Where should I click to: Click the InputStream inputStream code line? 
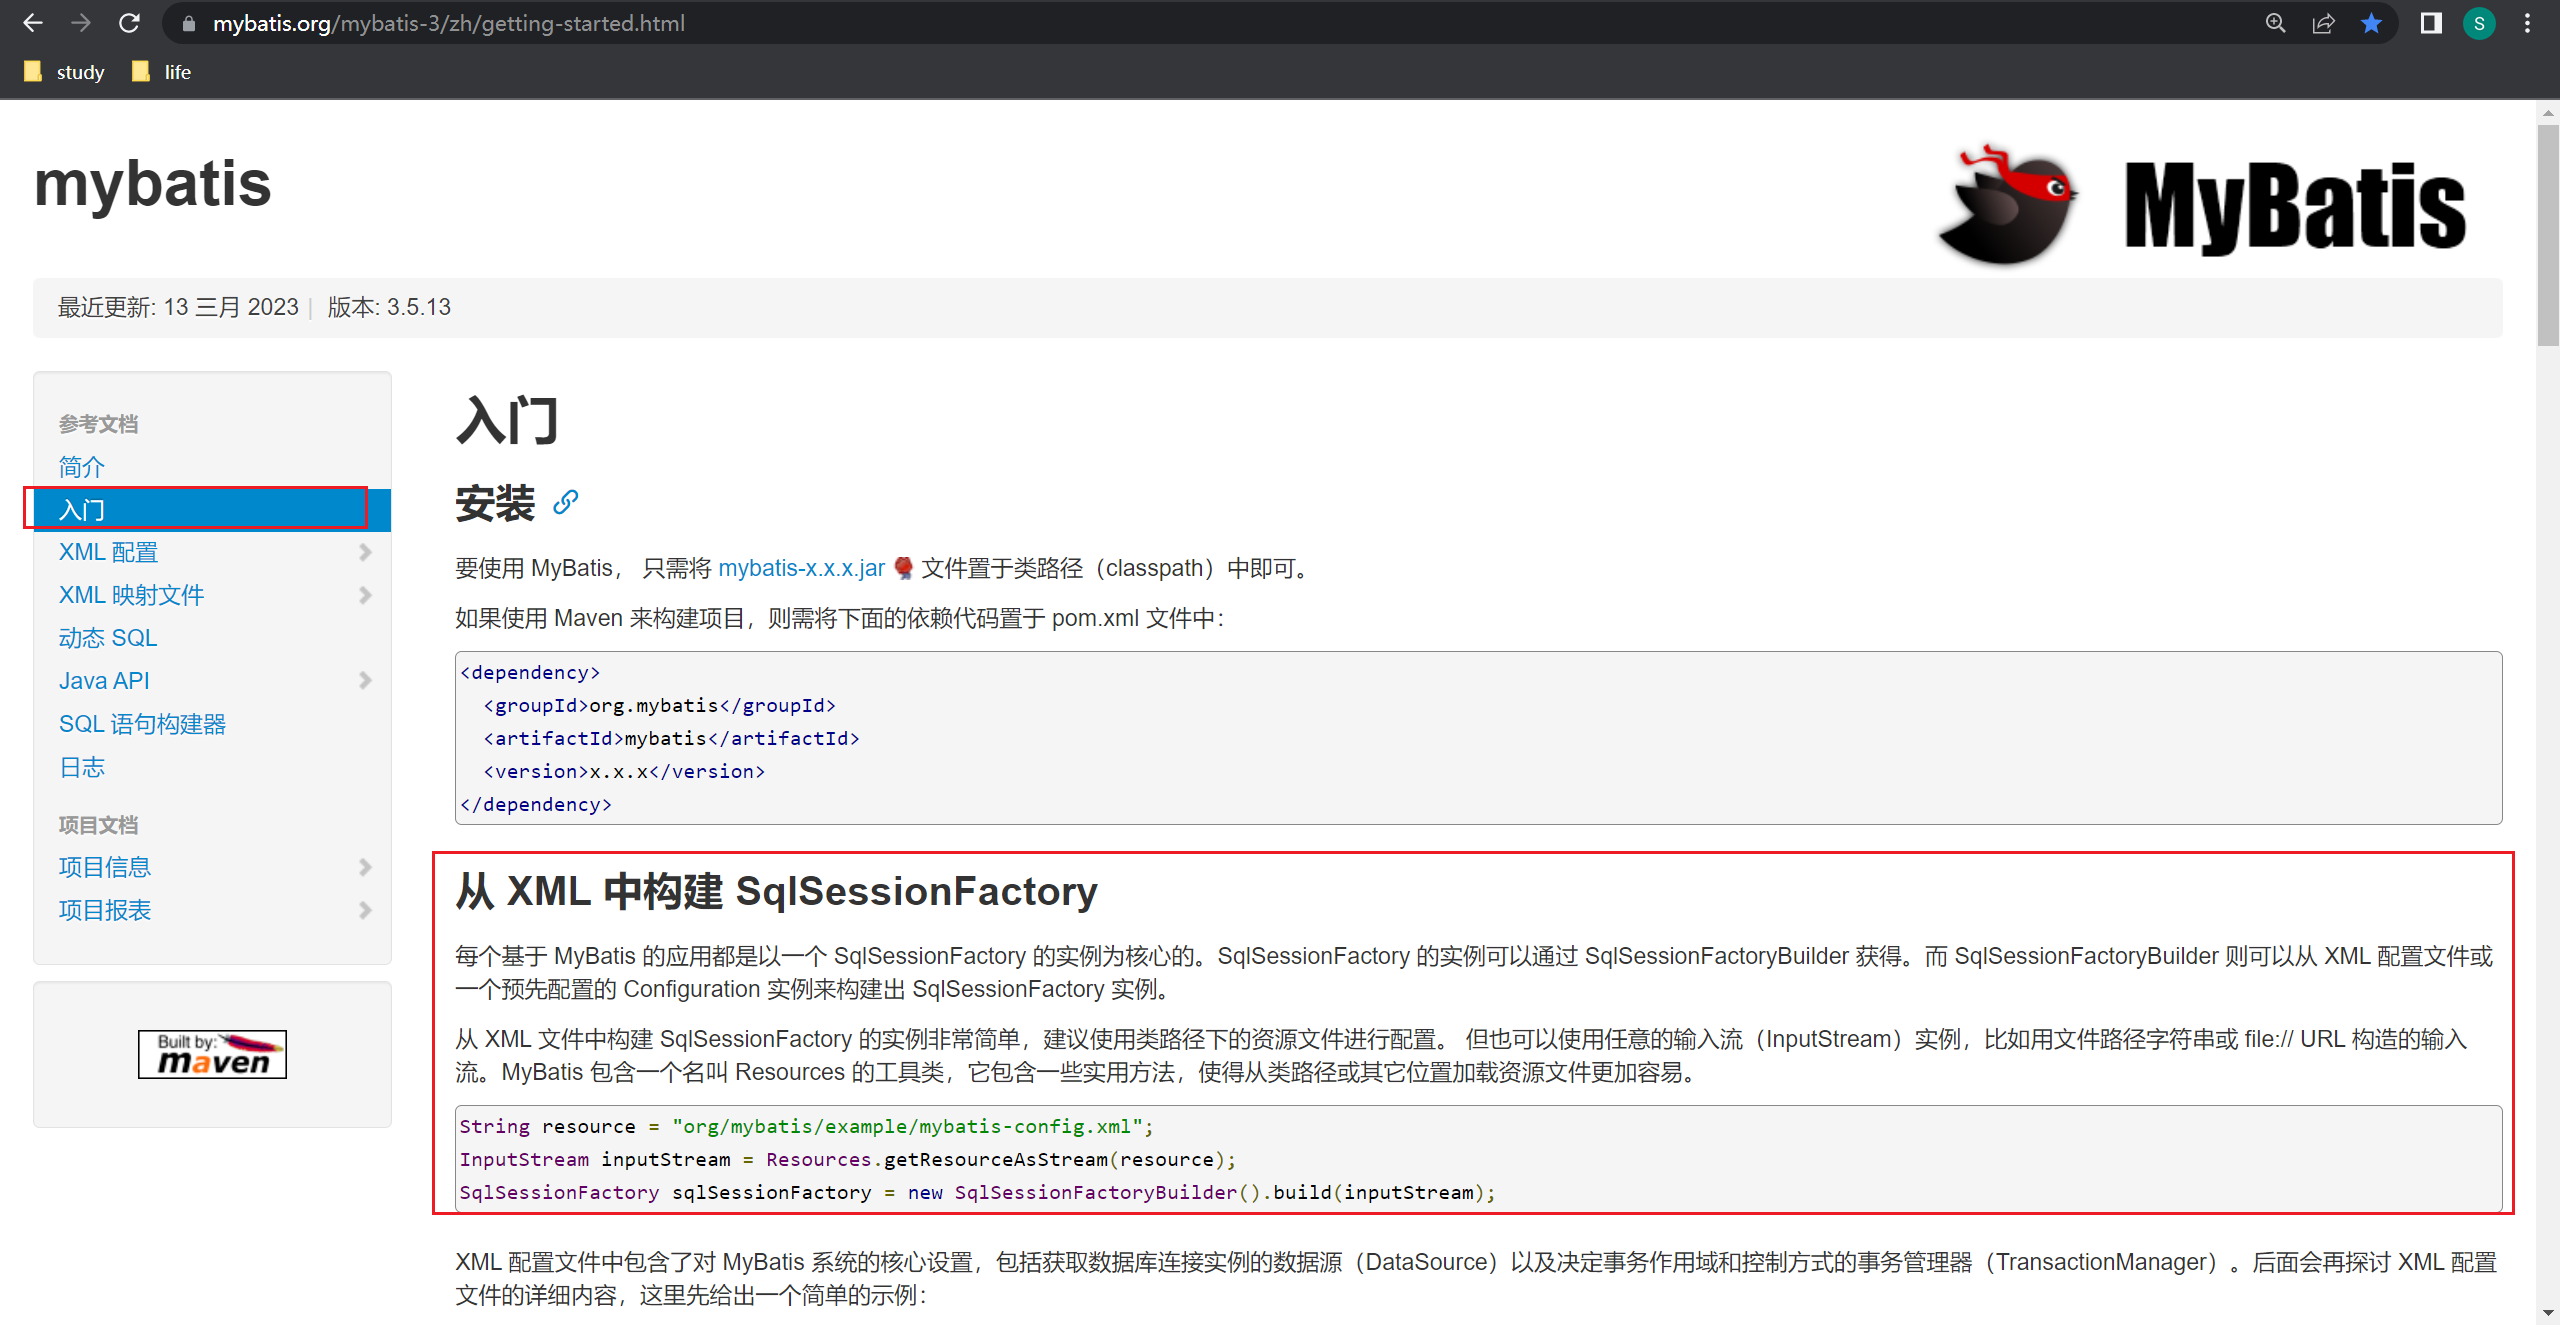(847, 1159)
